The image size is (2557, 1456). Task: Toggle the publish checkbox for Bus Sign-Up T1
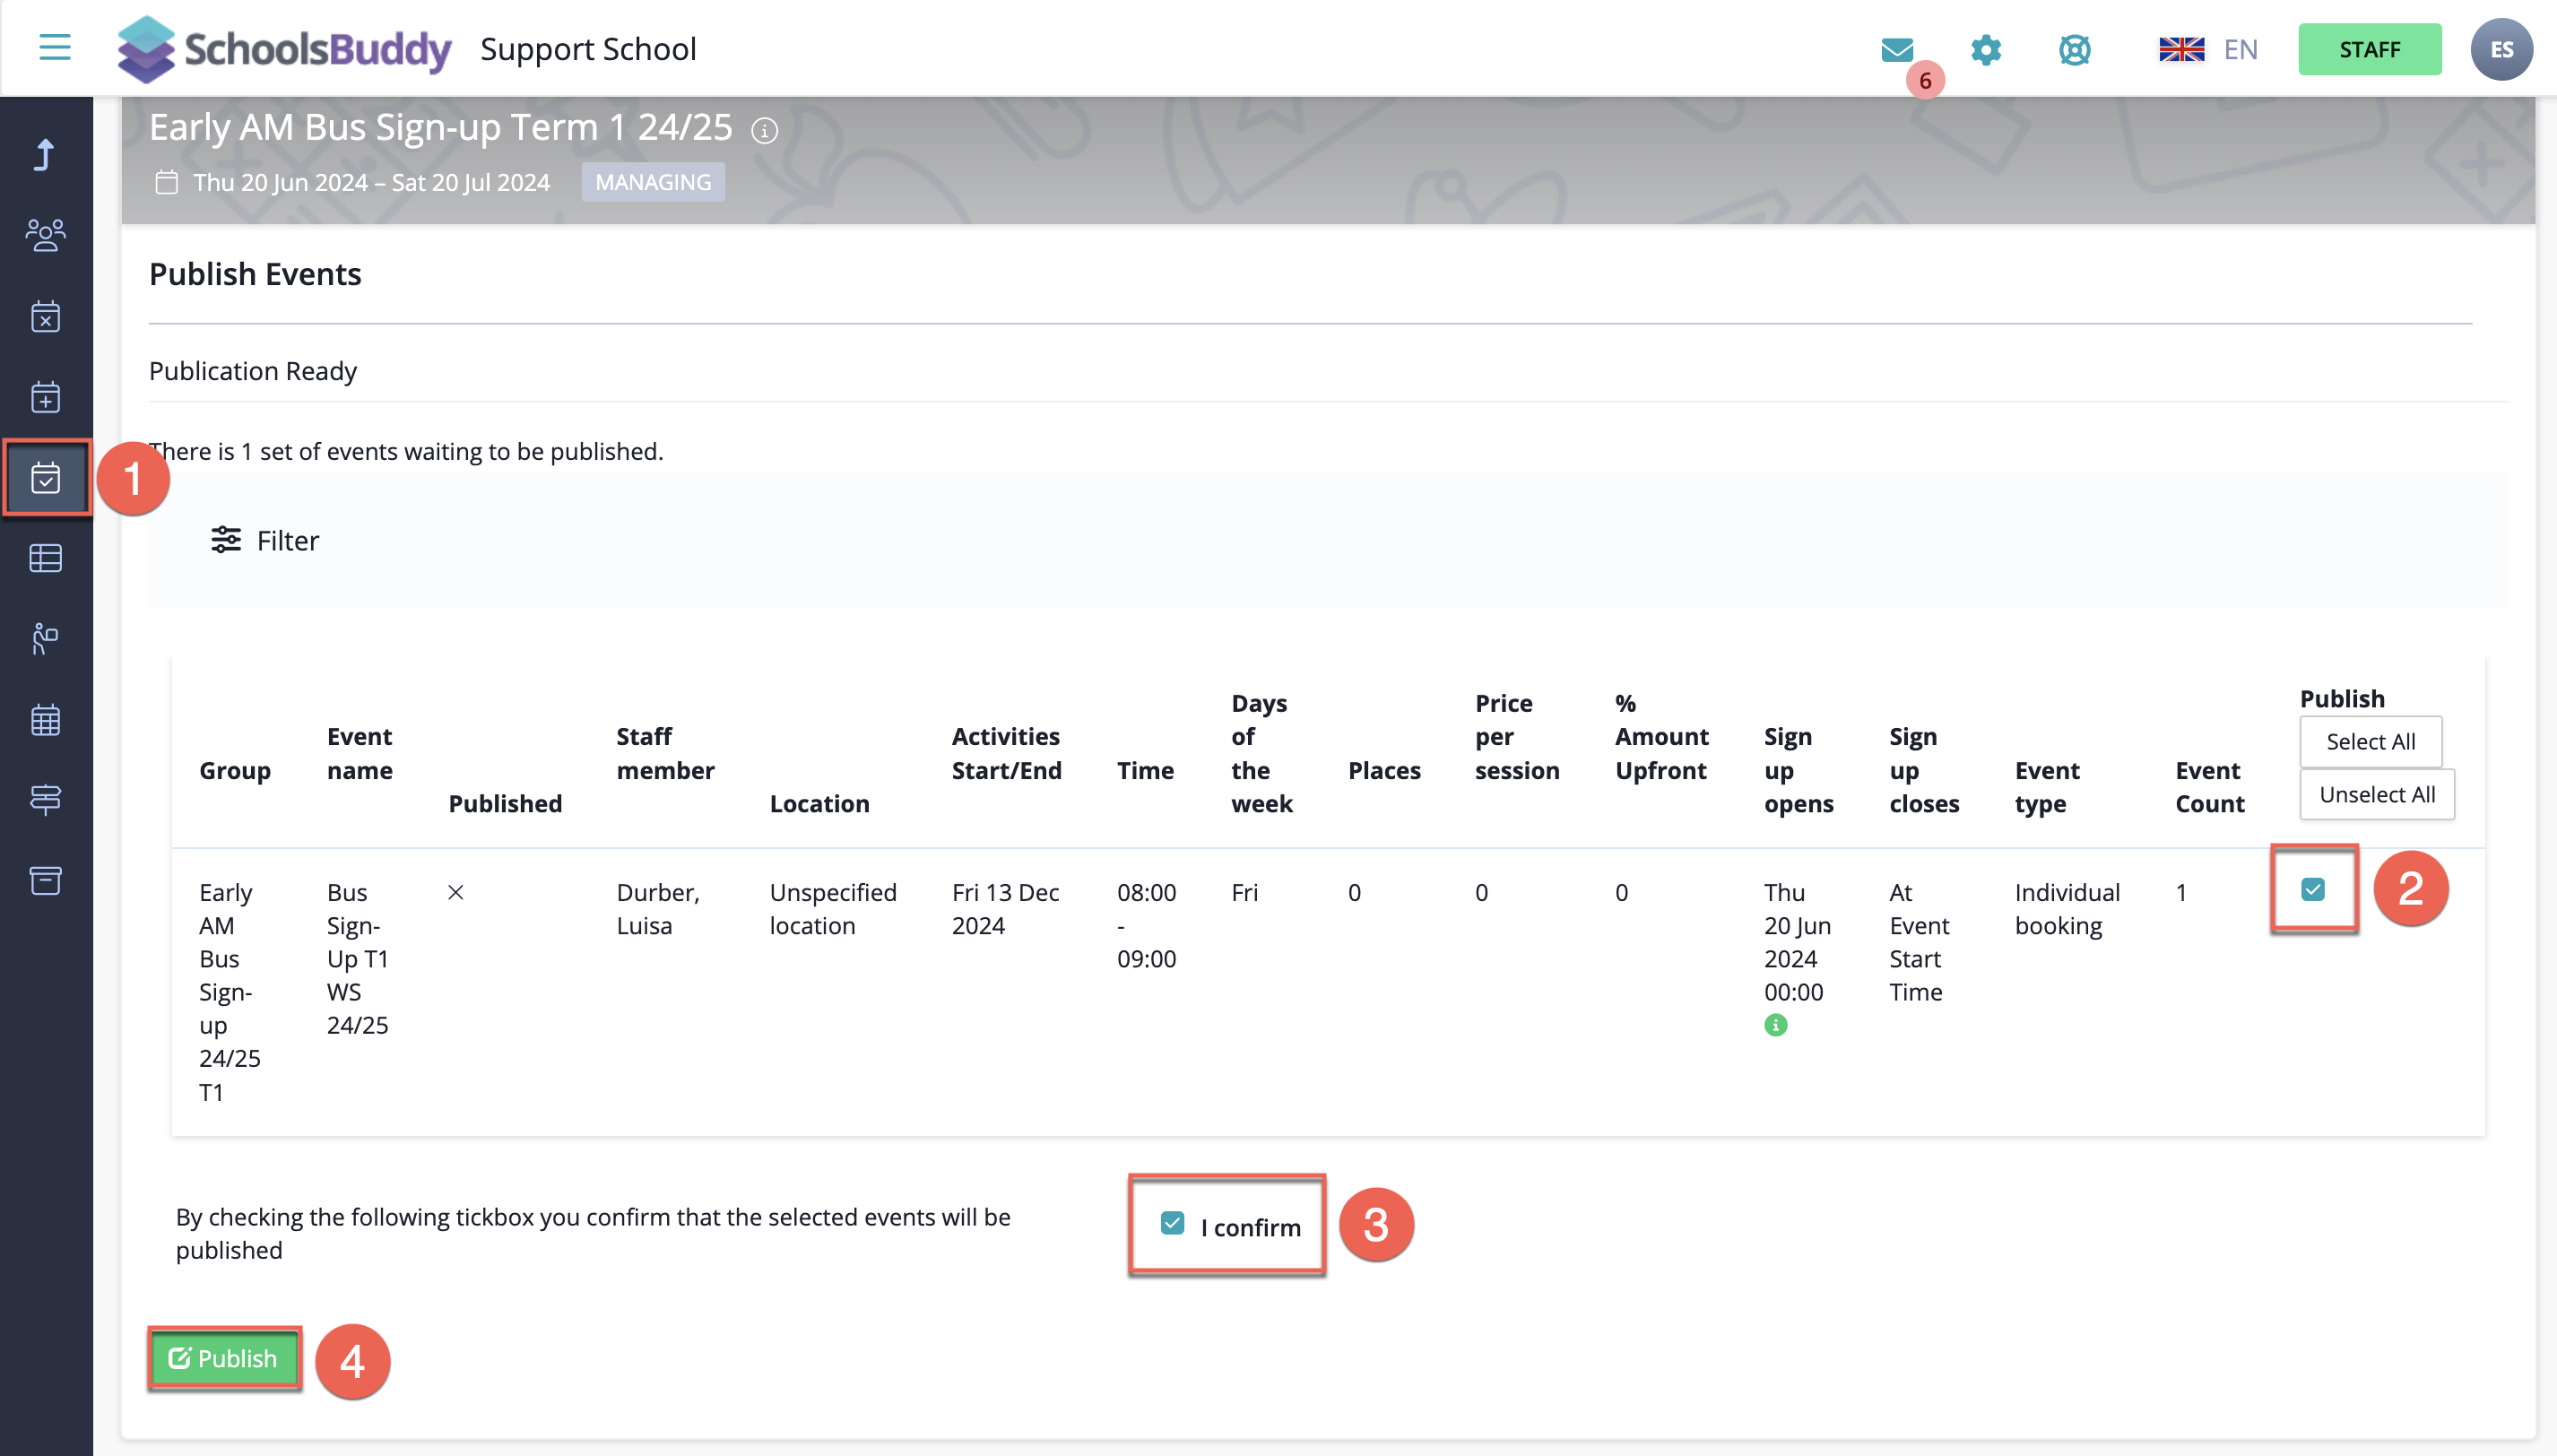click(2312, 889)
